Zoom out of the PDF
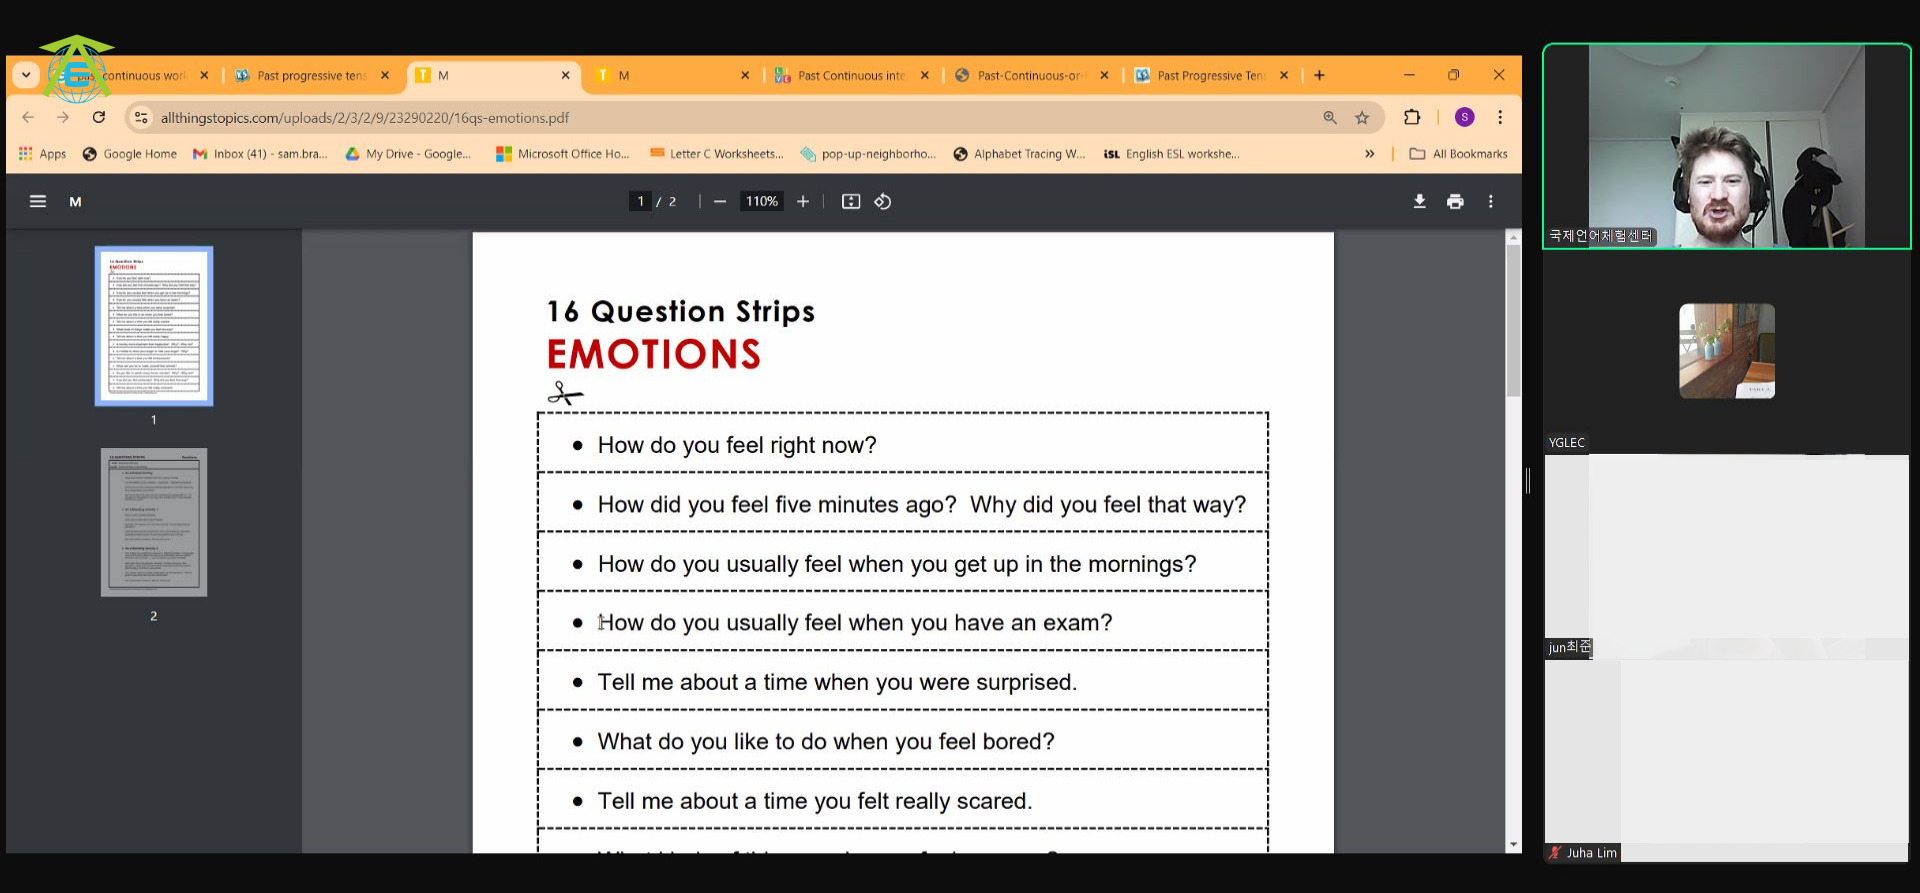 pyautogui.click(x=720, y=201)
